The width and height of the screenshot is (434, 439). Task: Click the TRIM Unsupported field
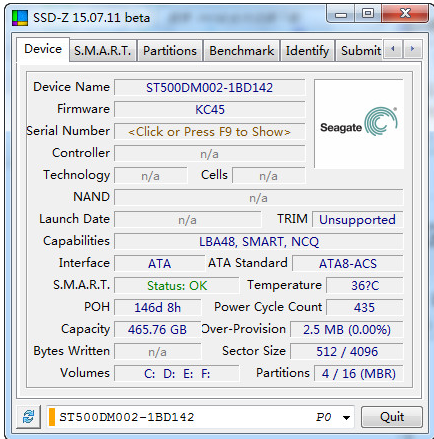click(x=357, y=220)
